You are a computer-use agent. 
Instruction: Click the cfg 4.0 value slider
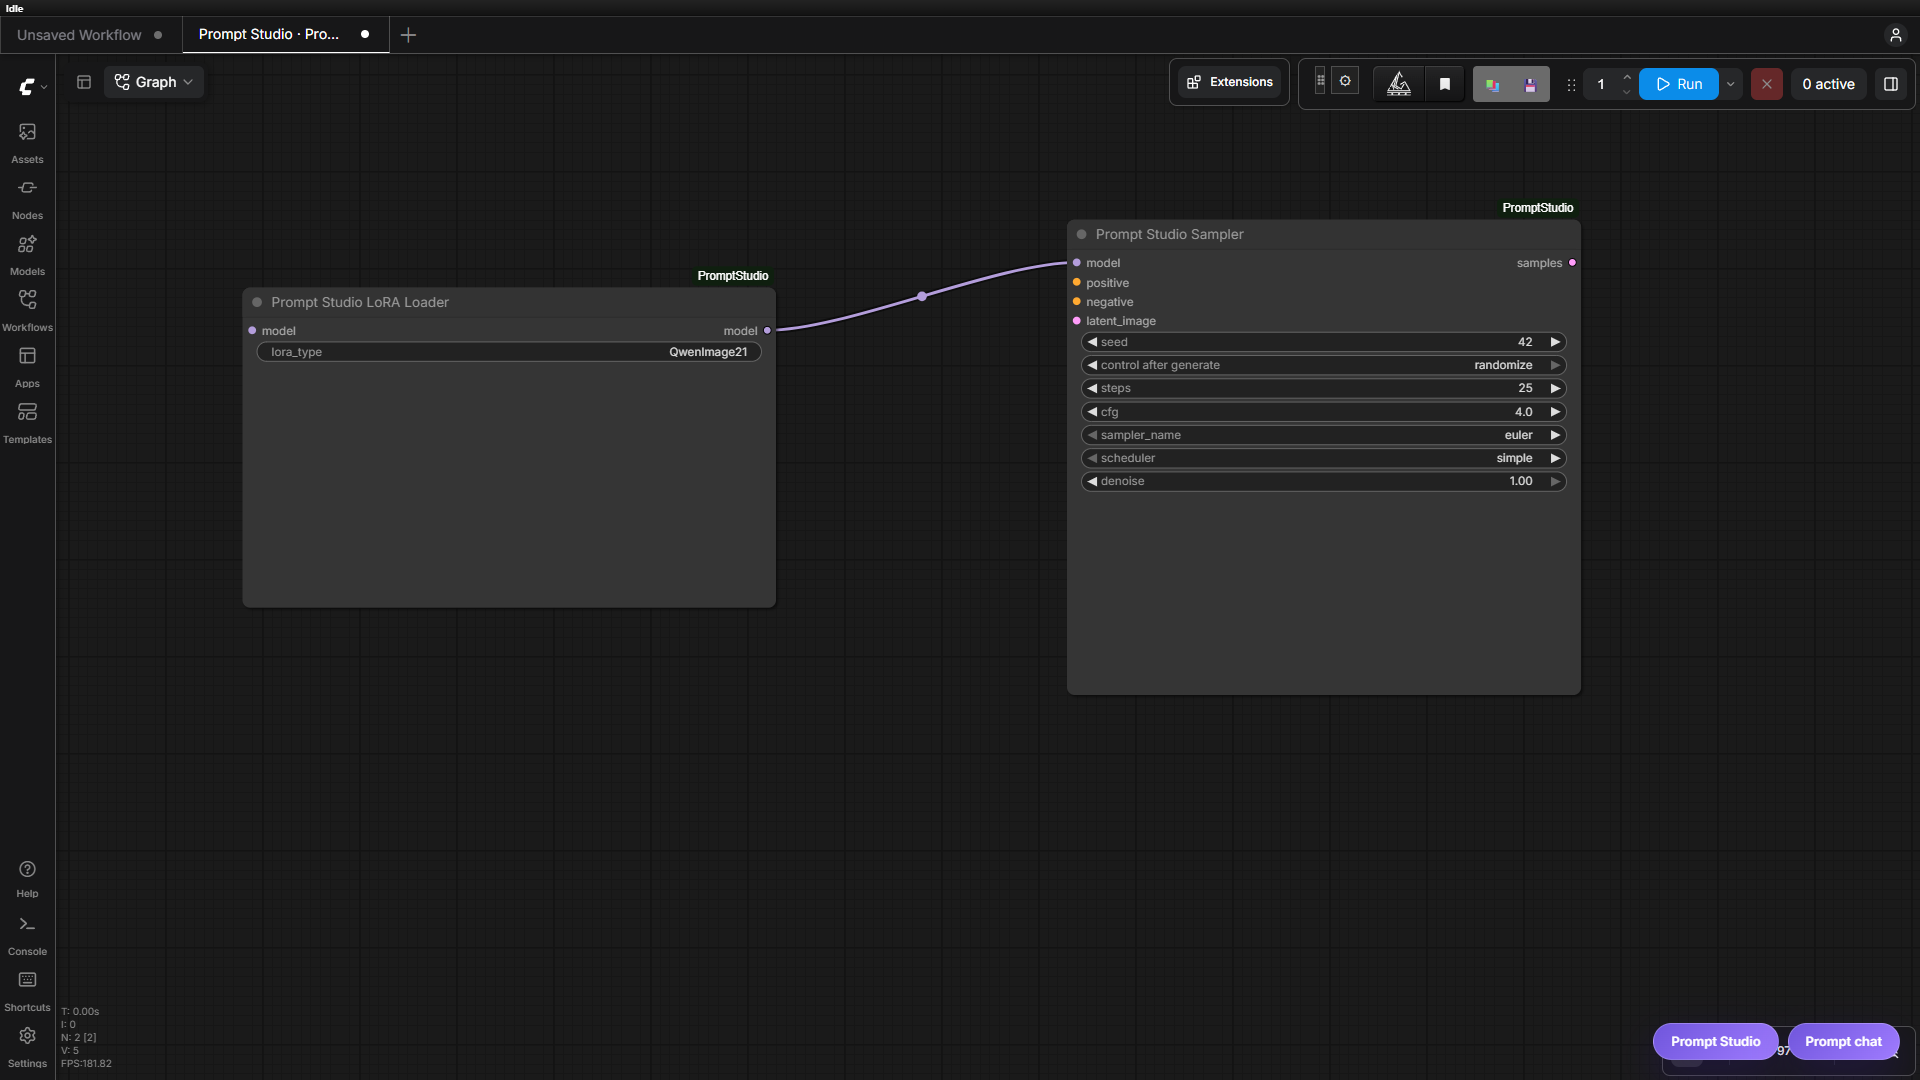1323,412
